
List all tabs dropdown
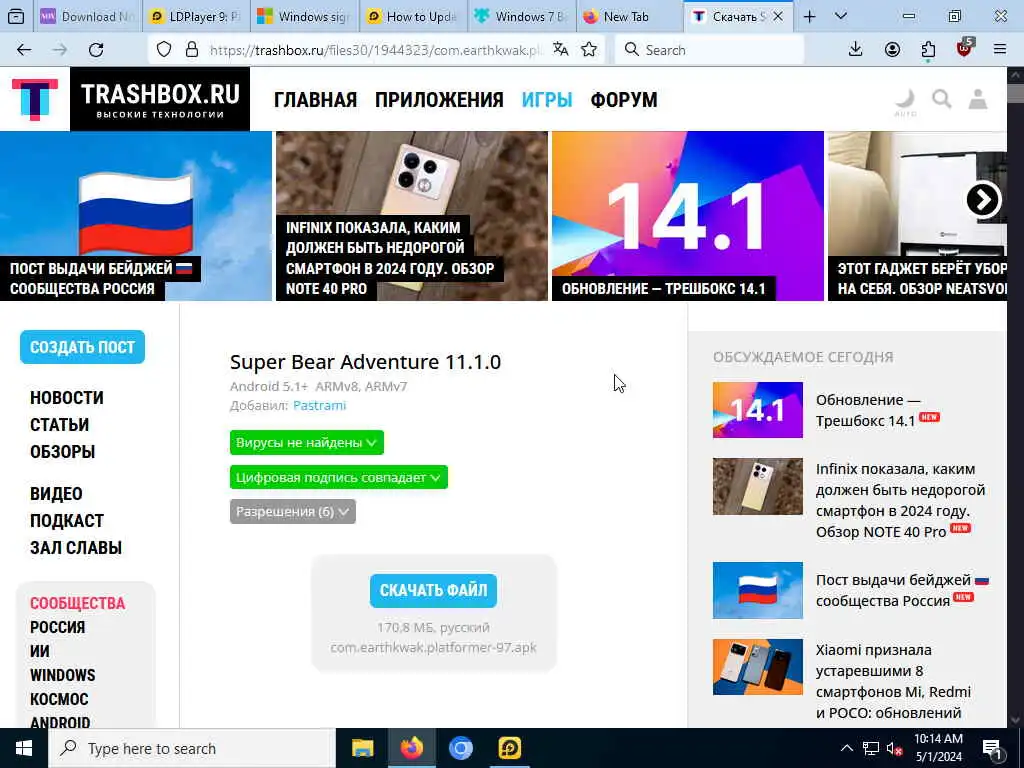click(x=841, y=17)
